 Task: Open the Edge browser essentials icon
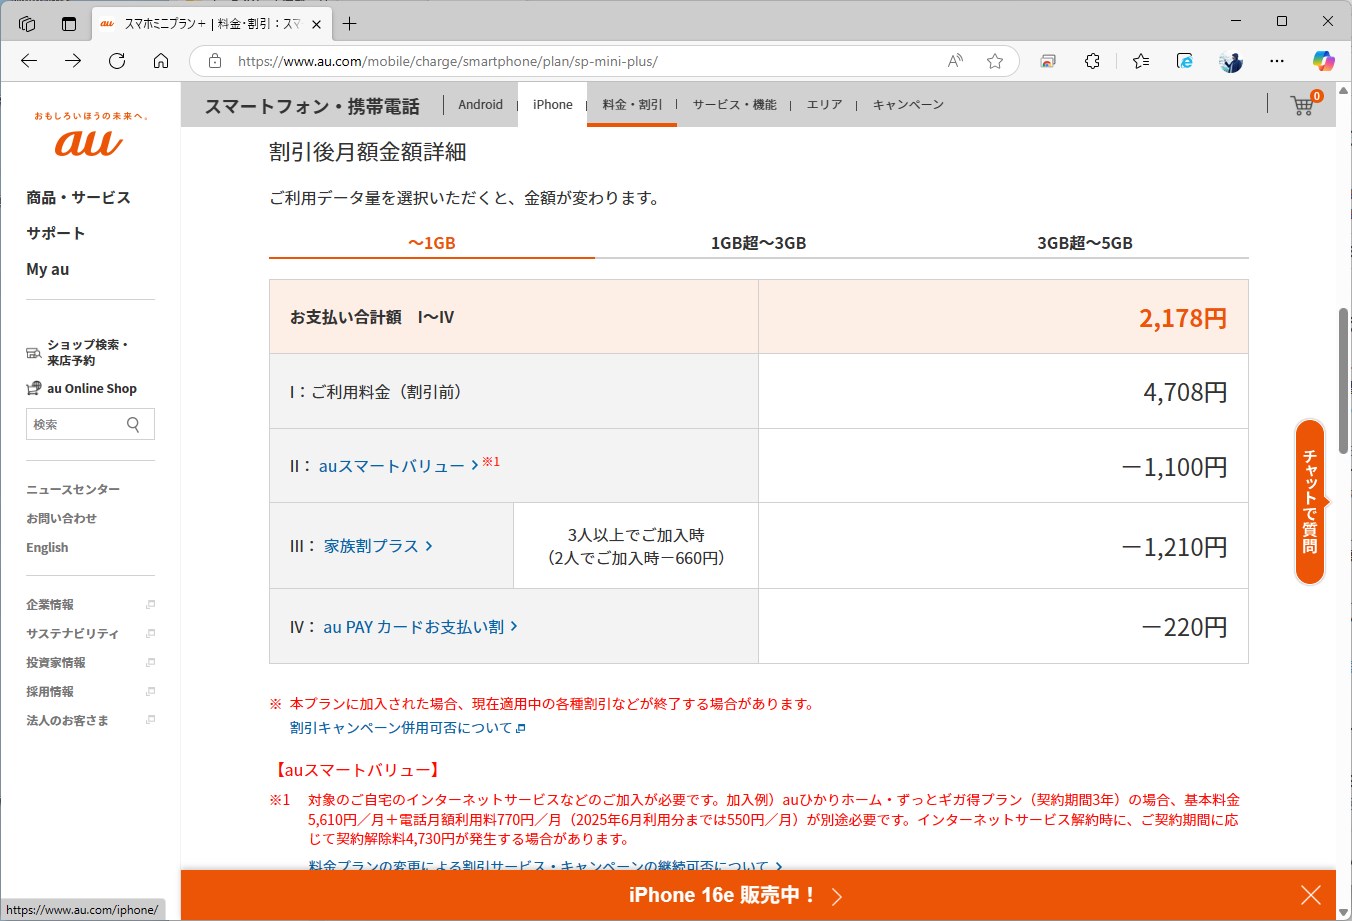(x=1185, y=61)
